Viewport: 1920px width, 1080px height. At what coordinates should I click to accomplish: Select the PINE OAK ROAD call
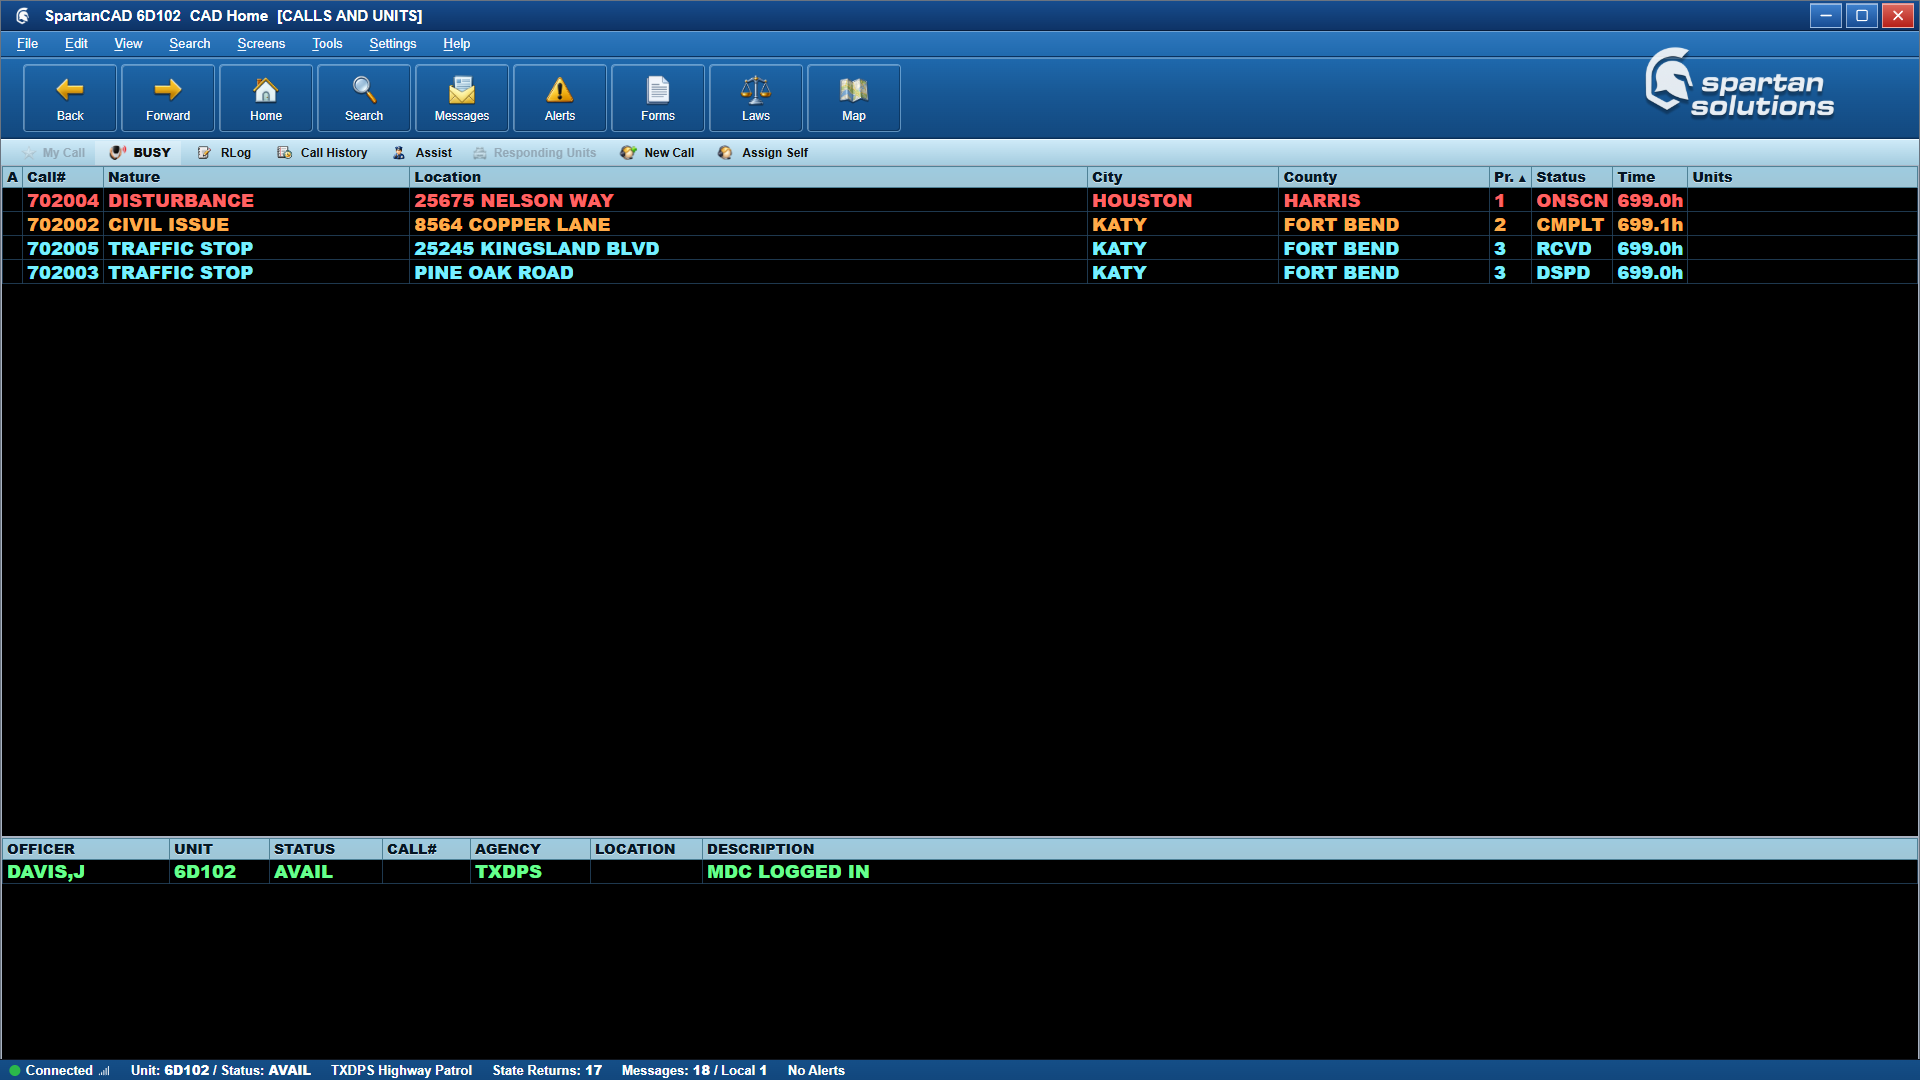[960, 272]
